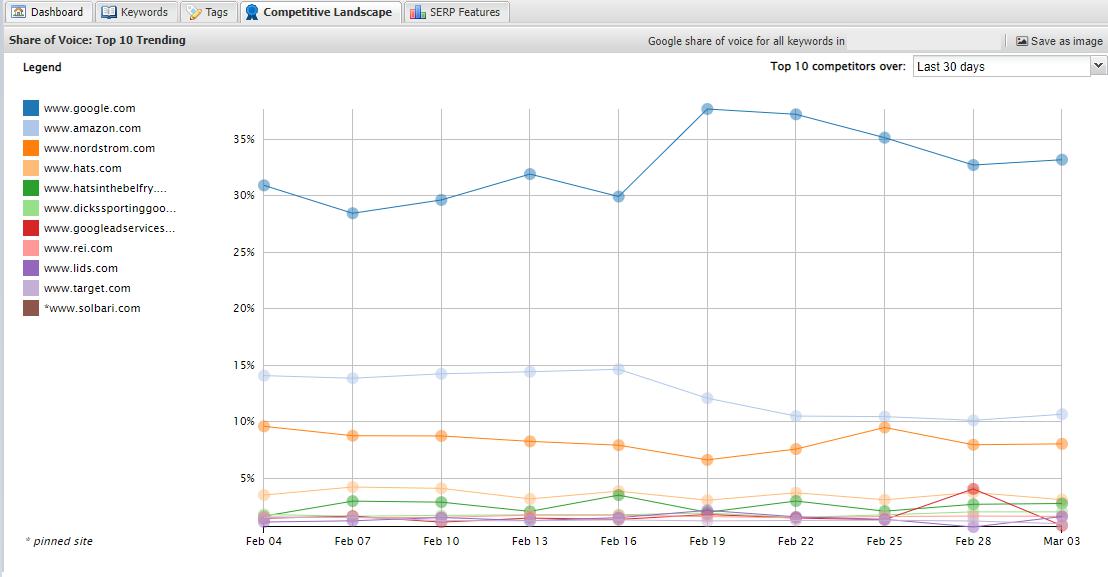The height and width of the screenshot is (577, 1108).
Task: Select the www.amazon.com legend entry
Action: point(92,128)
